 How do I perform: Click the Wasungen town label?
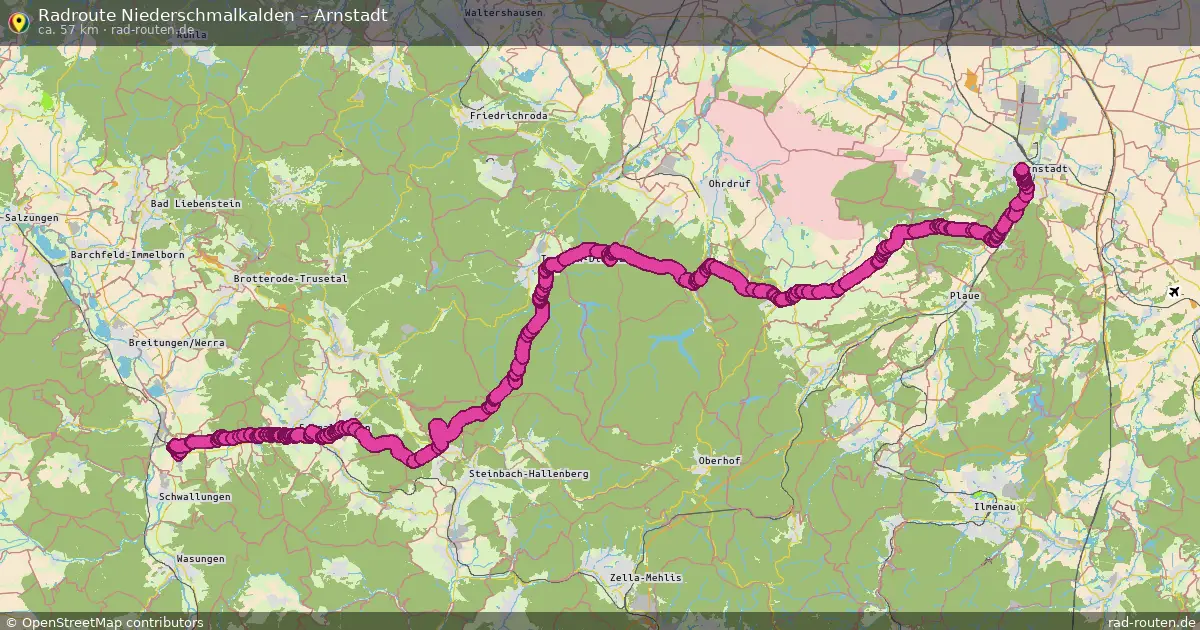point(201,559)
